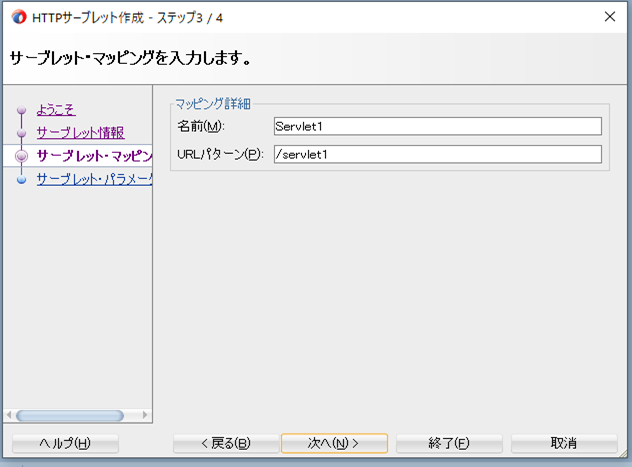
Task: Select the サーブレット・マッピング step in the sidebar
Action: (94, 156)
